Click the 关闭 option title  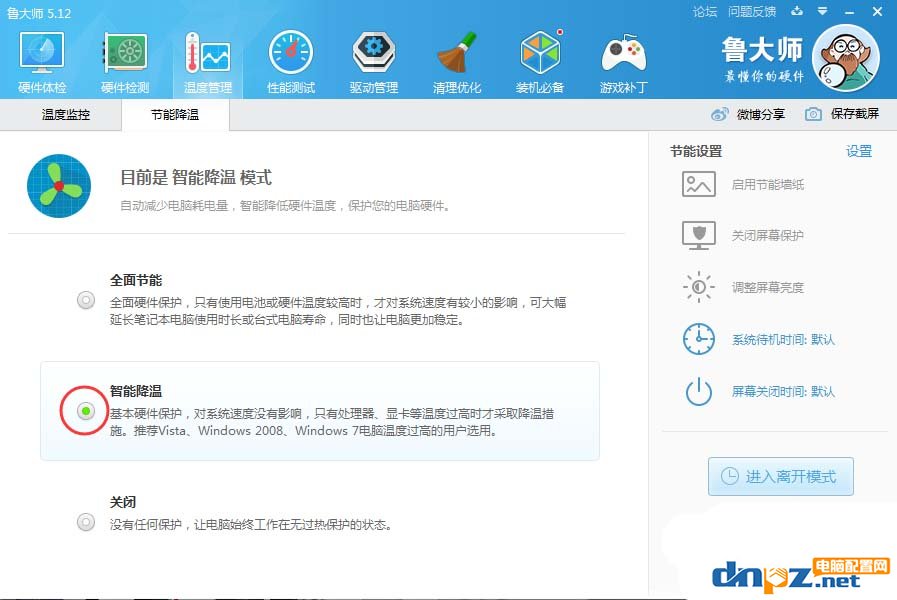tap(123, 502)
